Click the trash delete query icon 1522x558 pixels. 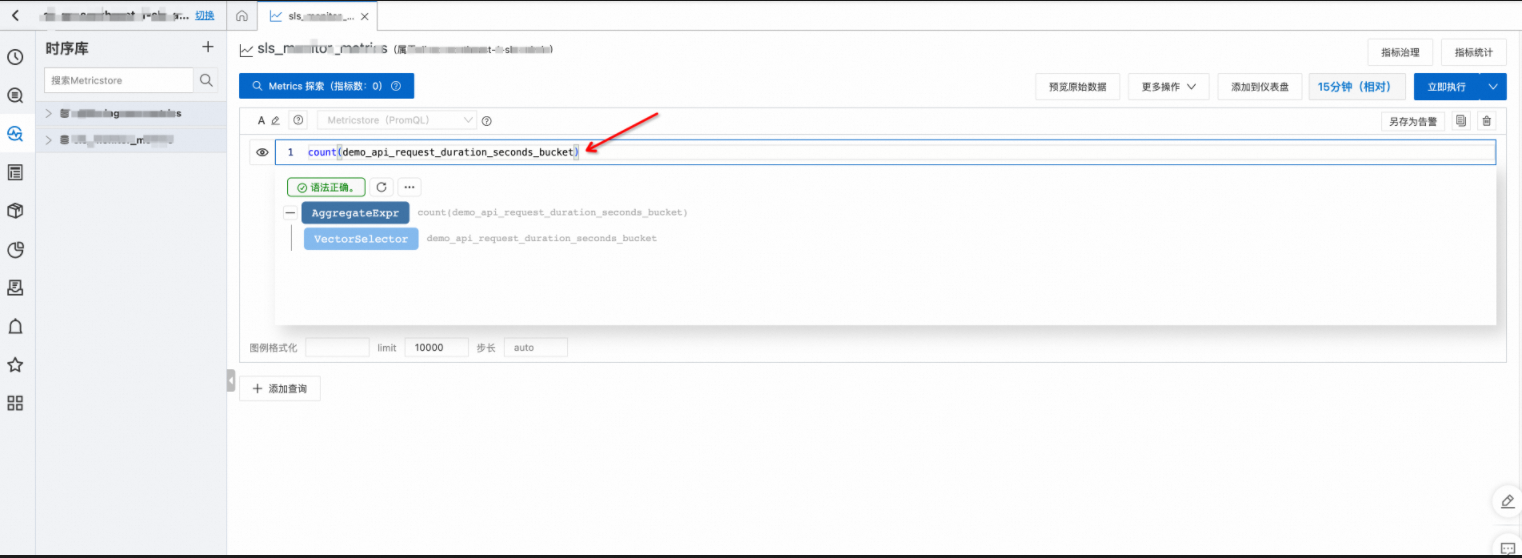(x=1487, y=121)
